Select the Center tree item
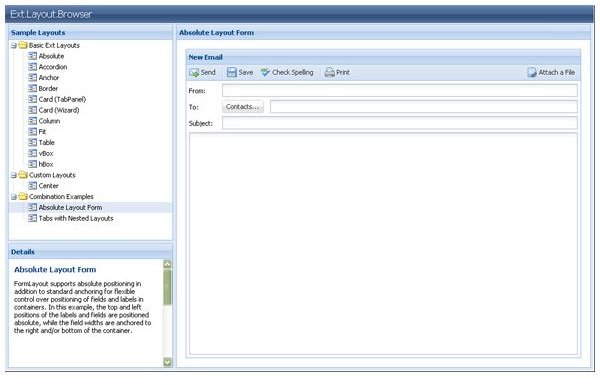The width and height of the screenshot is (600, 385). point(48,186)
